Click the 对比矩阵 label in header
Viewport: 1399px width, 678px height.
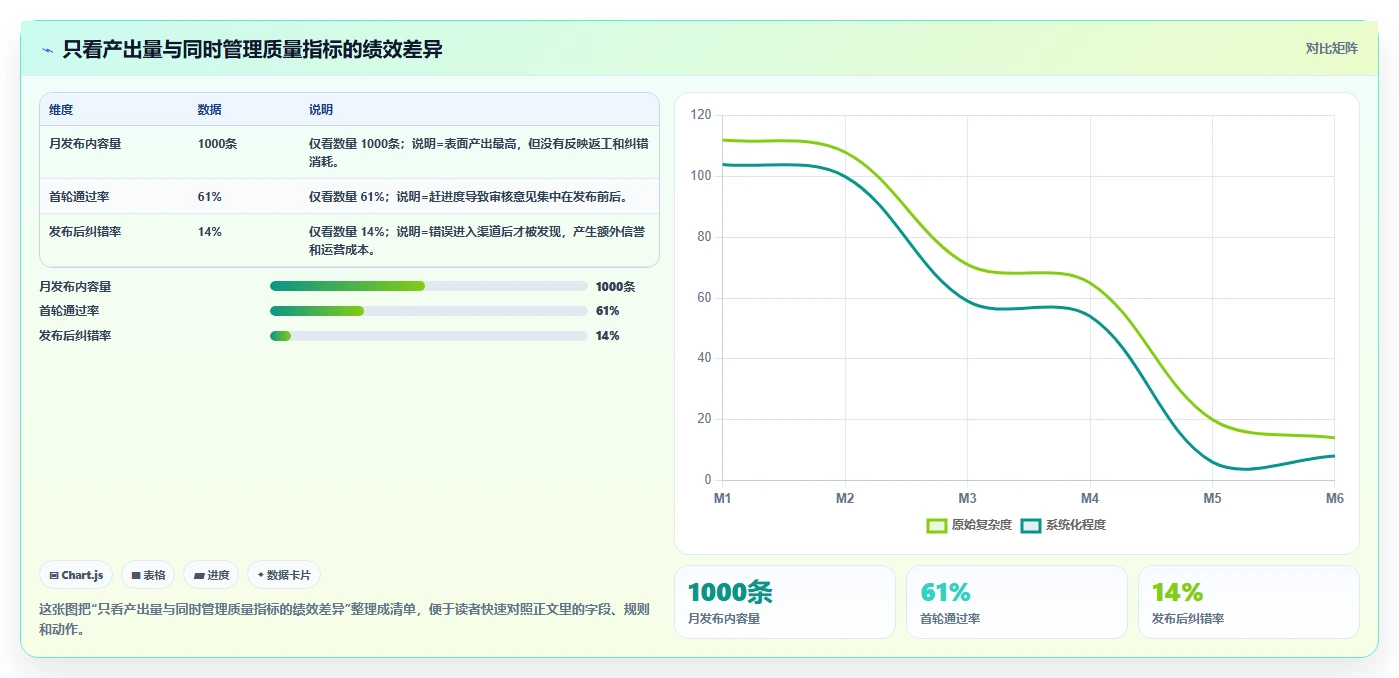coord(1331,48)
